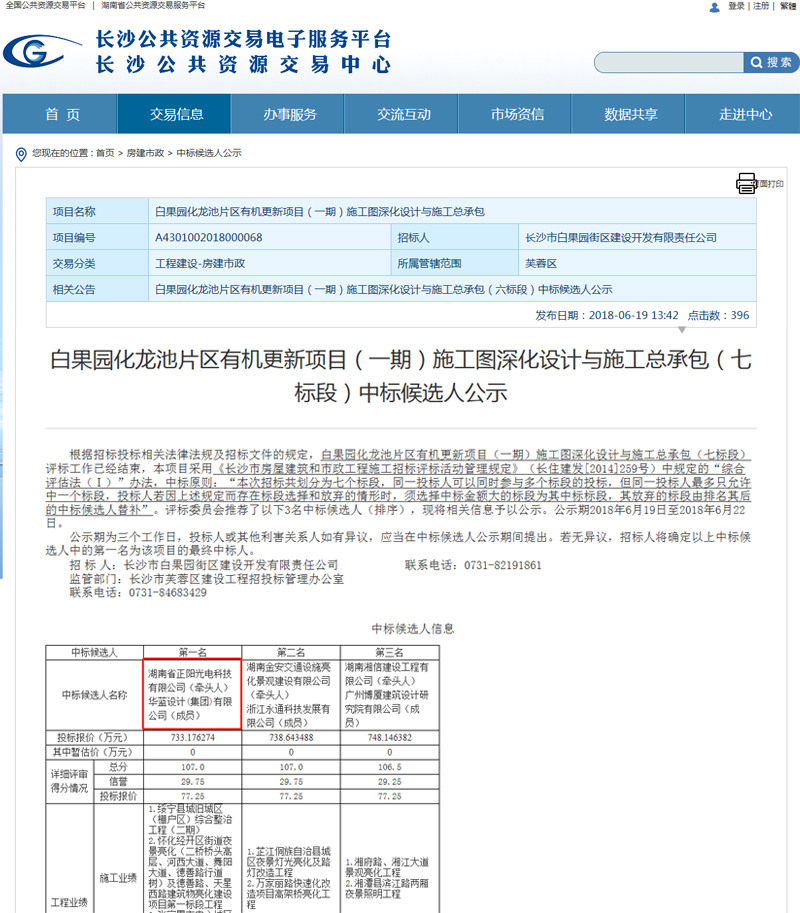The height and width of the screenshot is (913, 800).
Task: Click the location pin icon in breadcrumb
Action: pyautogui.click(x=21, y=153)
